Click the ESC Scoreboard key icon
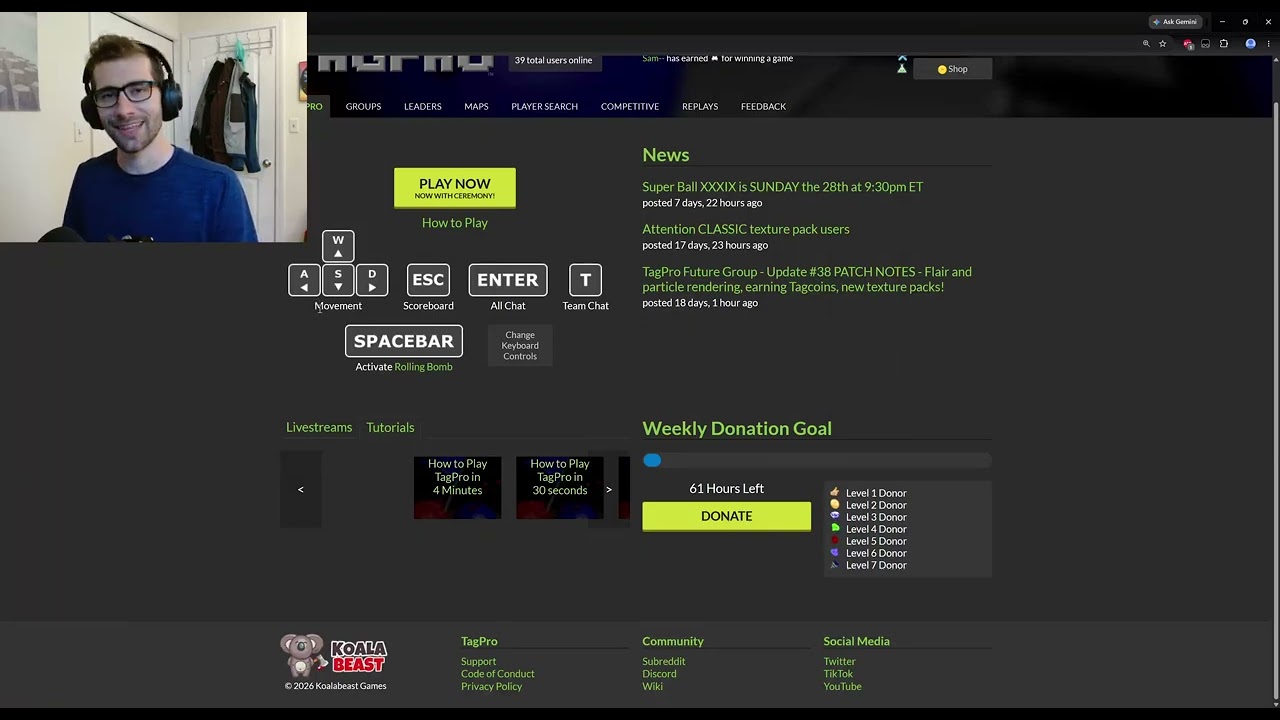 pos(428,280)
